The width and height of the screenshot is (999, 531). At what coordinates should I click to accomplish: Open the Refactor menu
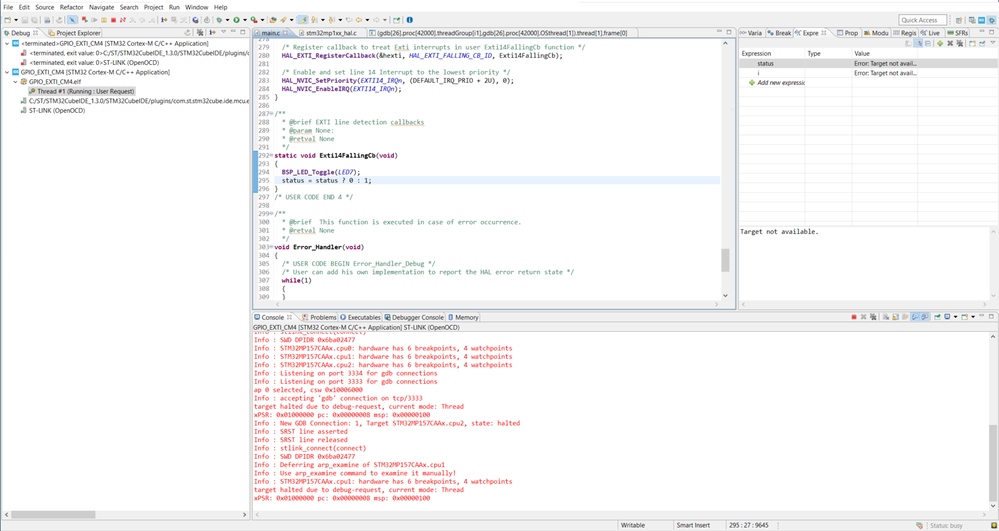click(x=71, y=7)
